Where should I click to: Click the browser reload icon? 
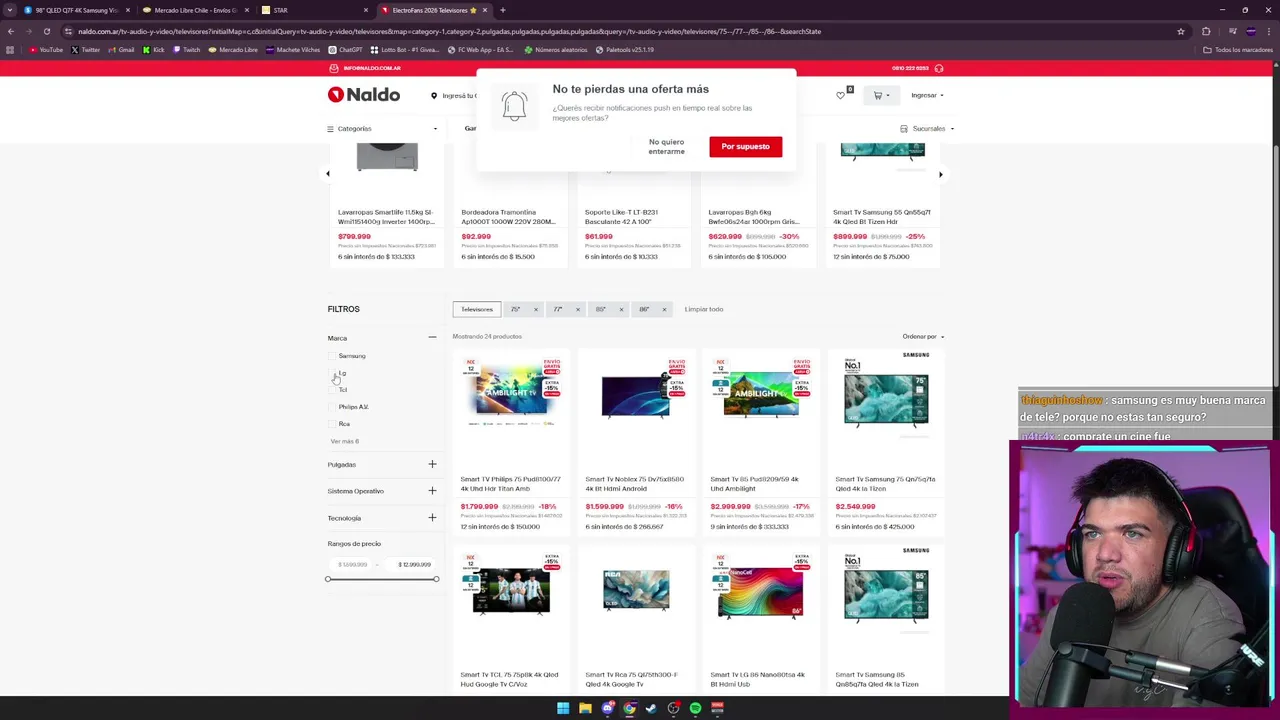46,31
